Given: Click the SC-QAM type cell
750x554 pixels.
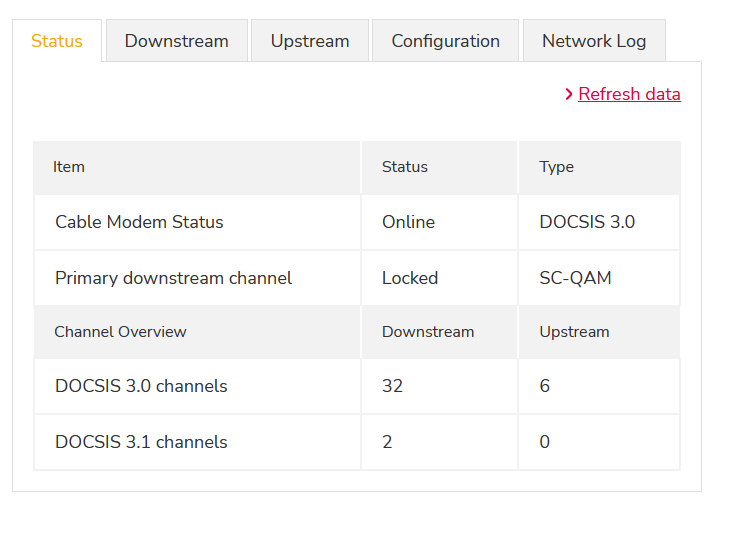Looking at the screenshot, I should pyautogui.click(x=575, y=278).
